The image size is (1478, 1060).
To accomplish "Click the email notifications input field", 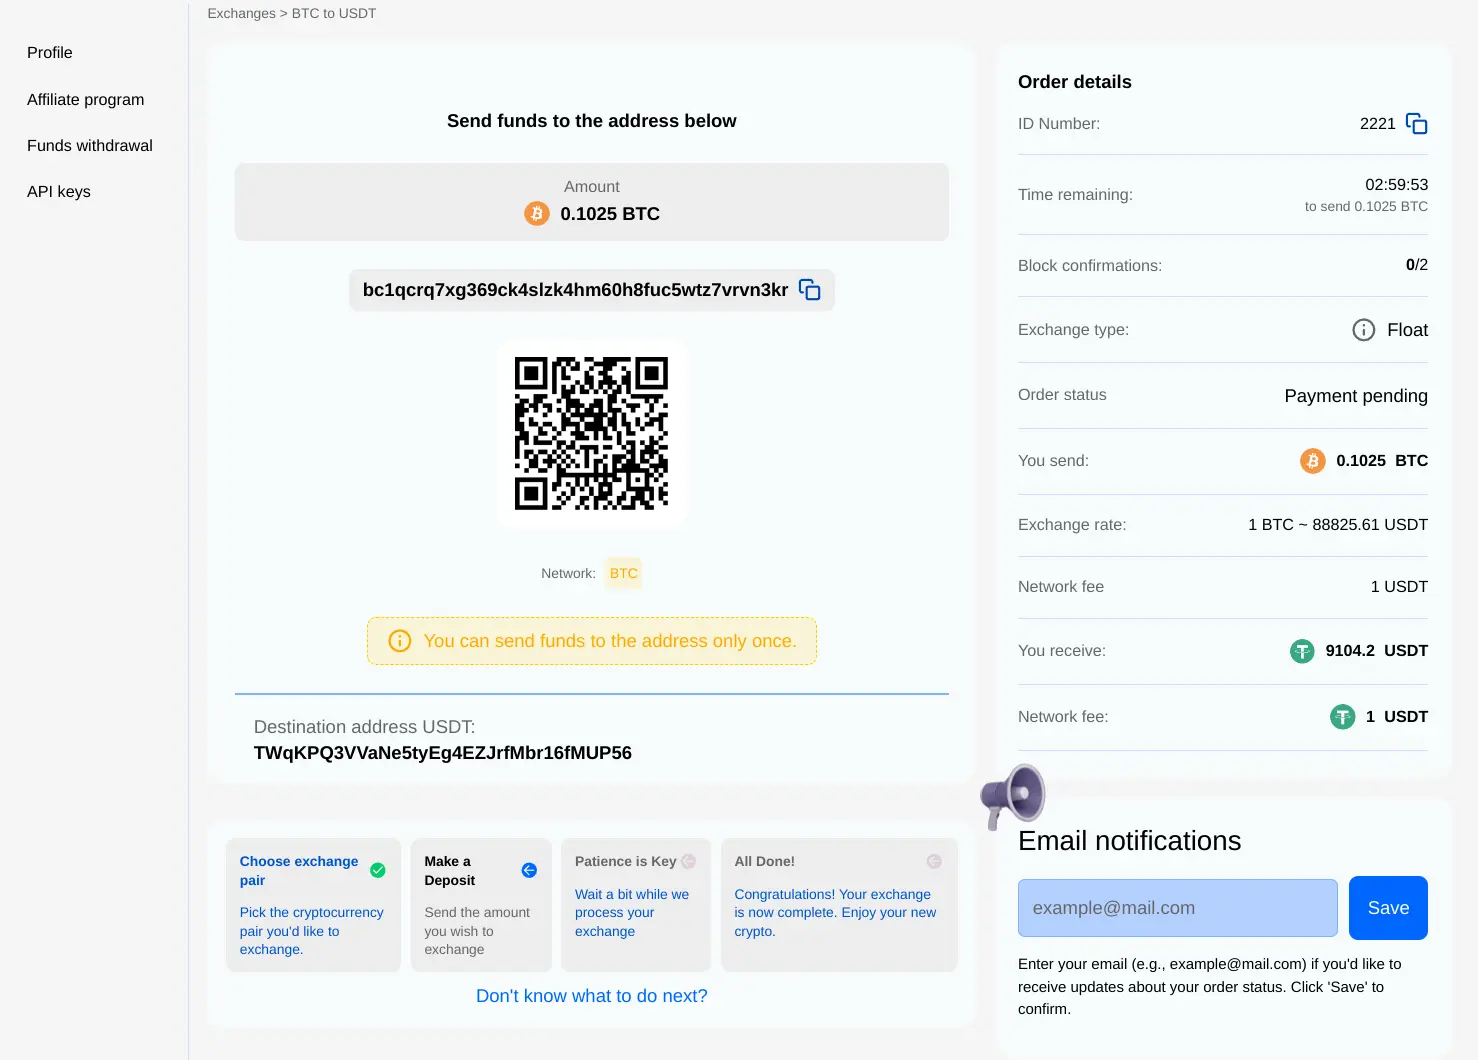I will [1178, 908].
